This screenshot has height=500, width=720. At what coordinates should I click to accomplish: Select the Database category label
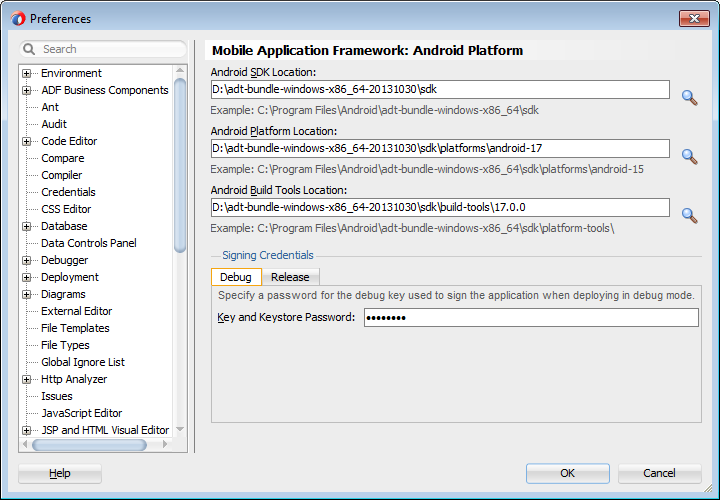(x=64, y=226)
